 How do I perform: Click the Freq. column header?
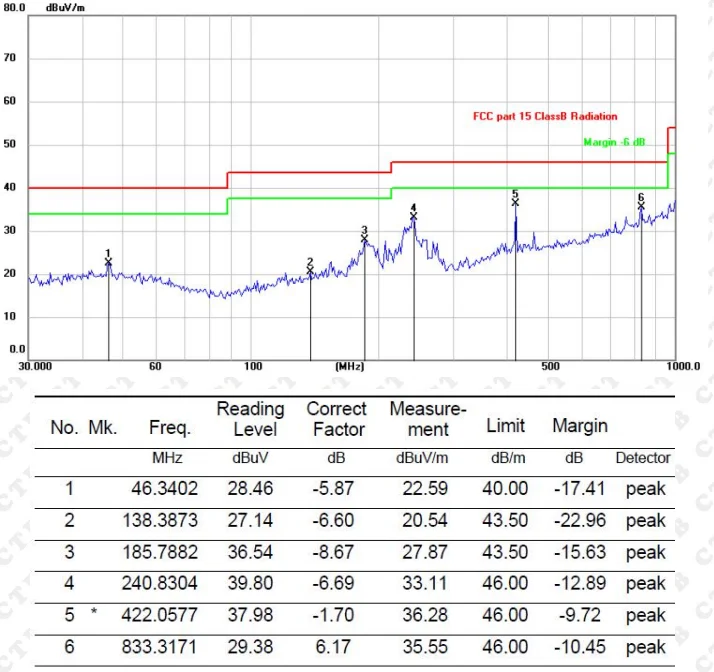(x=170, y=428)
